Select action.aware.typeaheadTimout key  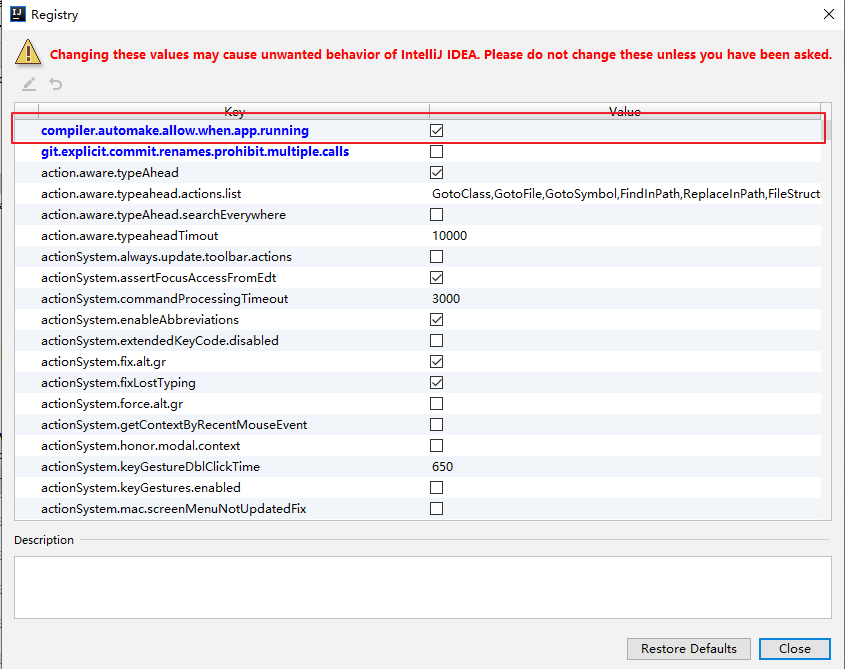[x=129, y=236]
